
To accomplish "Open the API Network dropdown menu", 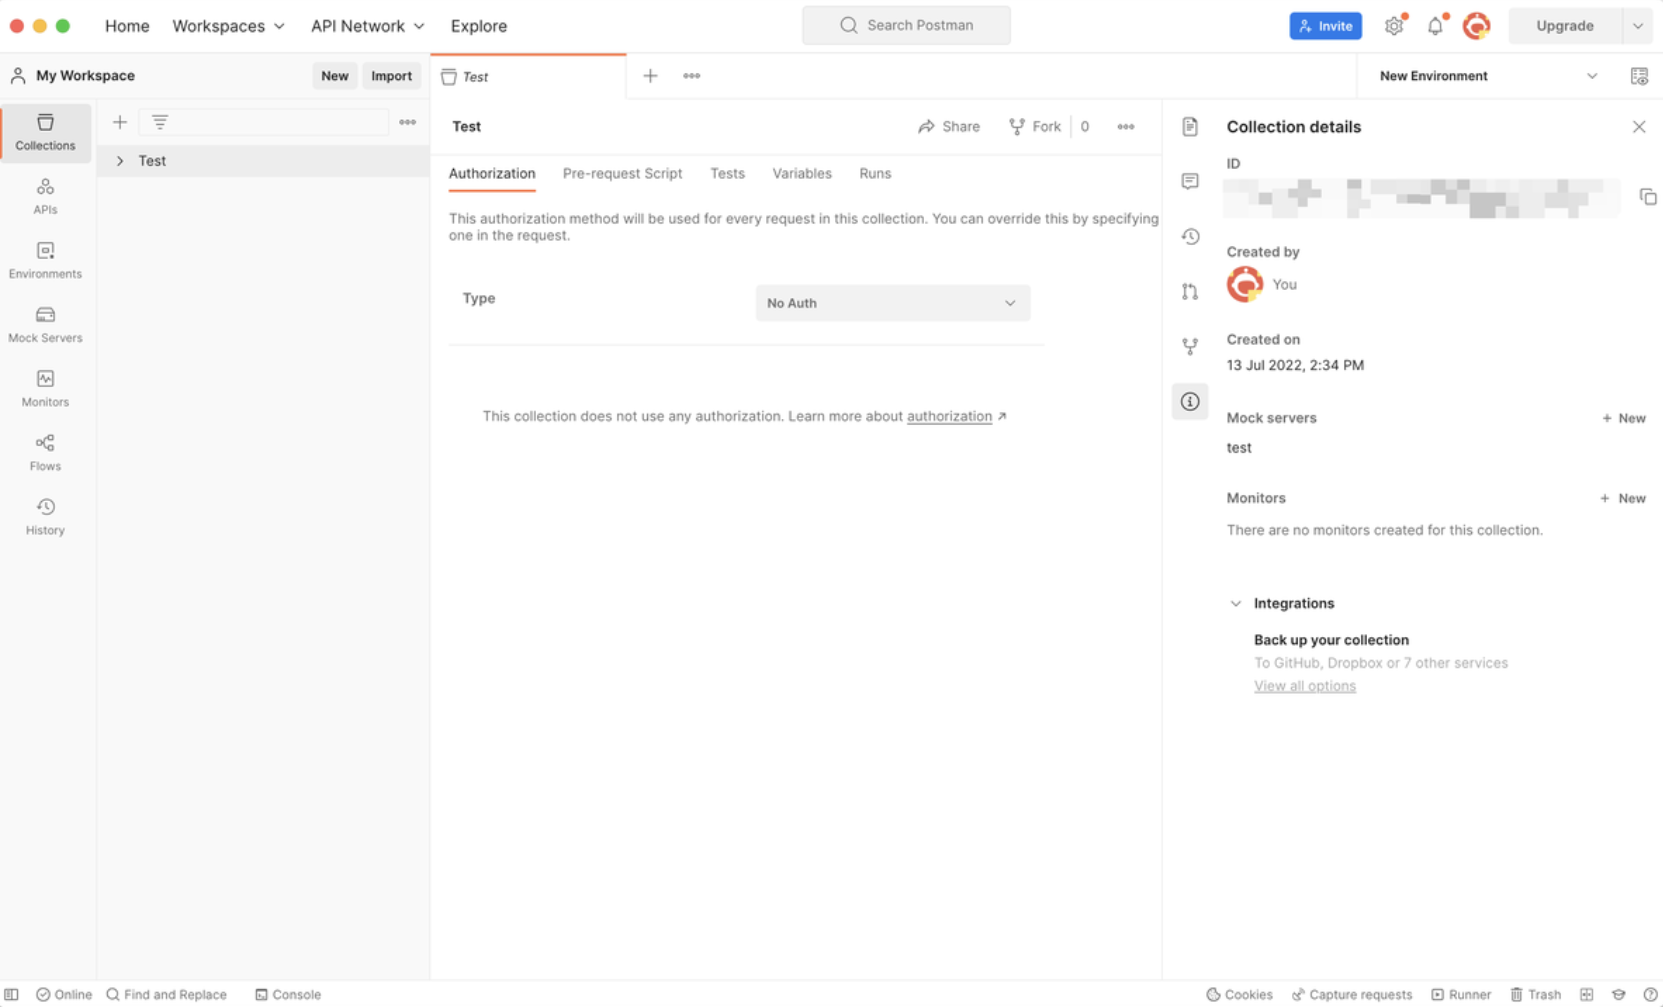I will click(x=367, y=26).
